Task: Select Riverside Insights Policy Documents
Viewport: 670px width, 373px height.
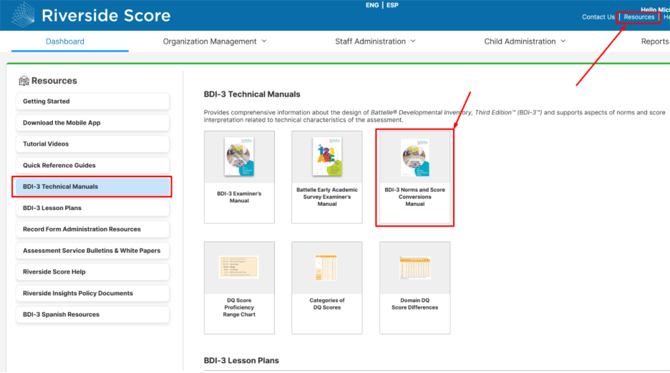Action: (92, 293)
